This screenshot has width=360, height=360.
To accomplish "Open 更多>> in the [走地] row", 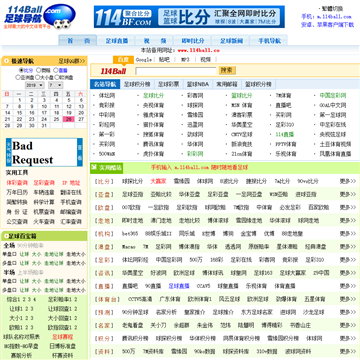I will 348,220.
